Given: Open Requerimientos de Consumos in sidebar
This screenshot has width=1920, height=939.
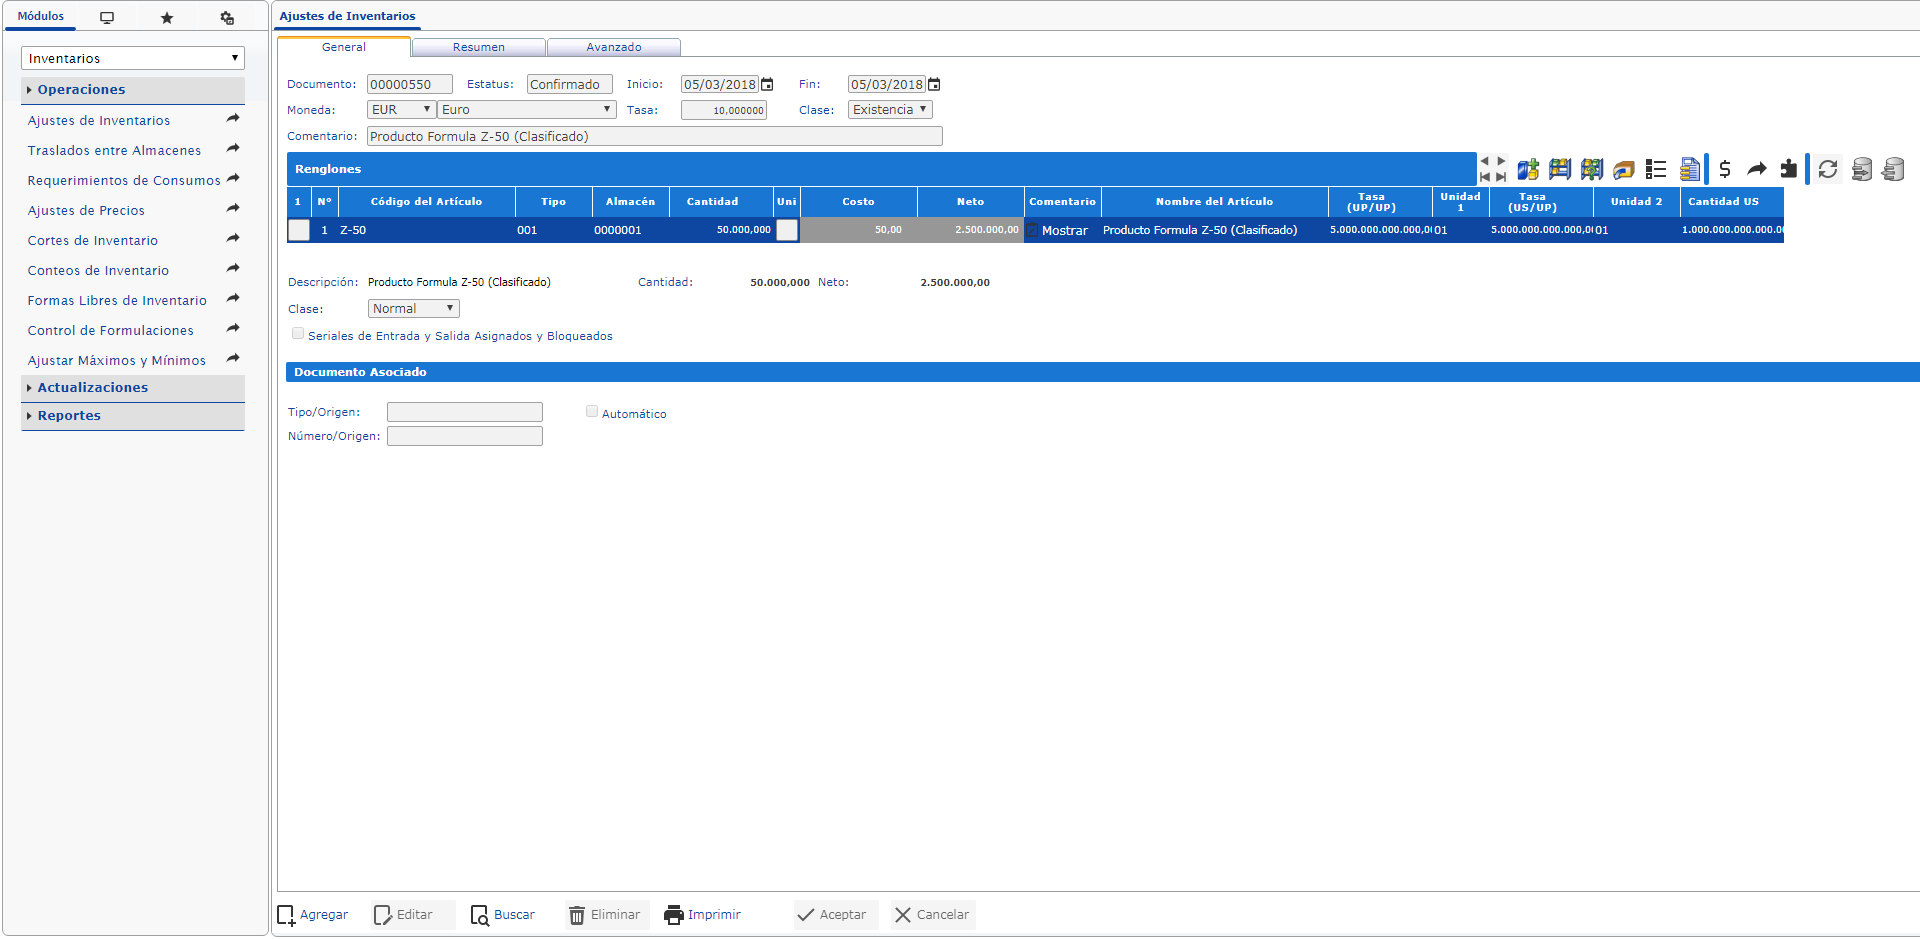Looking at the screenshot, I should click(x=124, y=181).
